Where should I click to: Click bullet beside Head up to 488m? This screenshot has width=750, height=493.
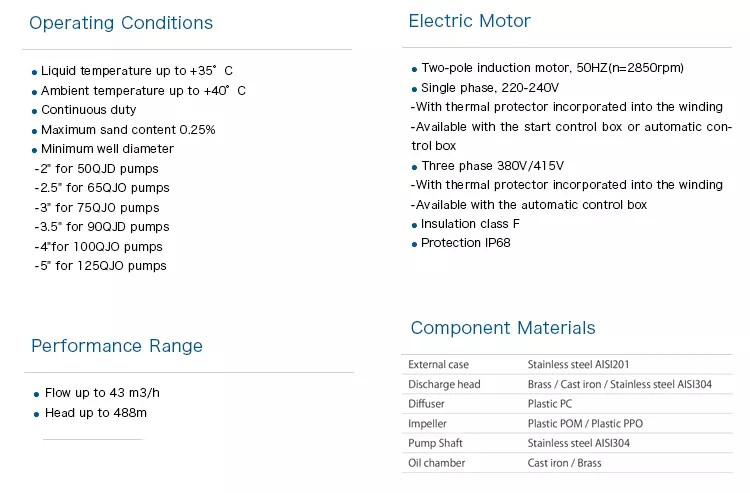(x=36, y=415)
